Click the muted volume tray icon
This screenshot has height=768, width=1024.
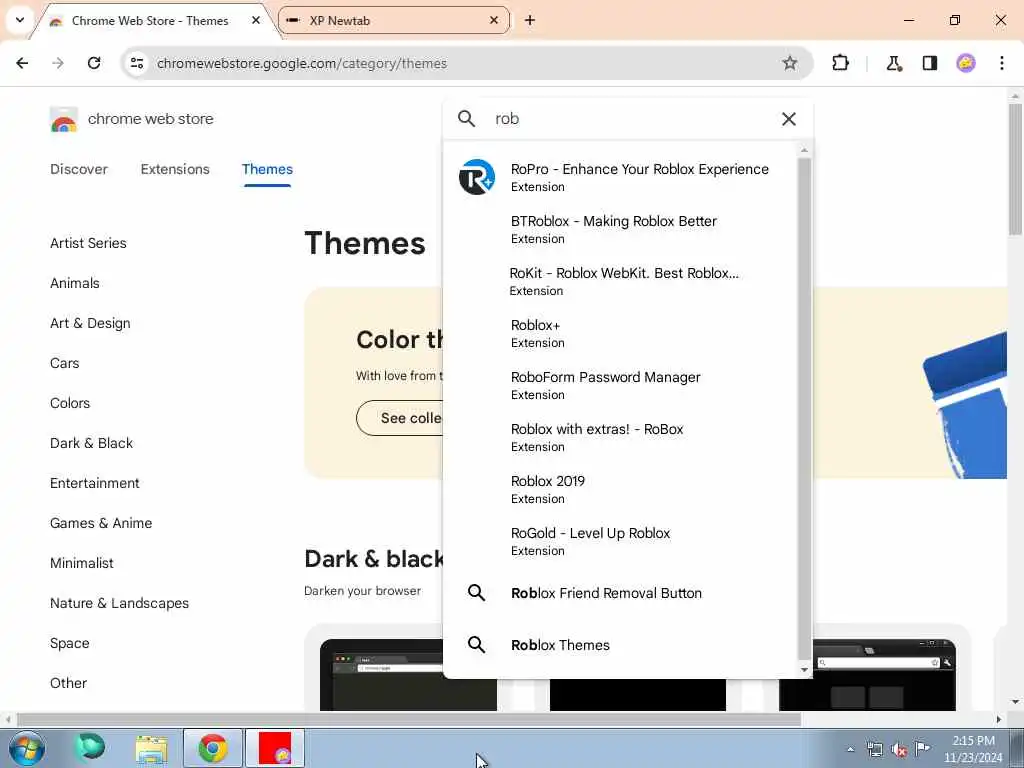click(x=899, y=749)
